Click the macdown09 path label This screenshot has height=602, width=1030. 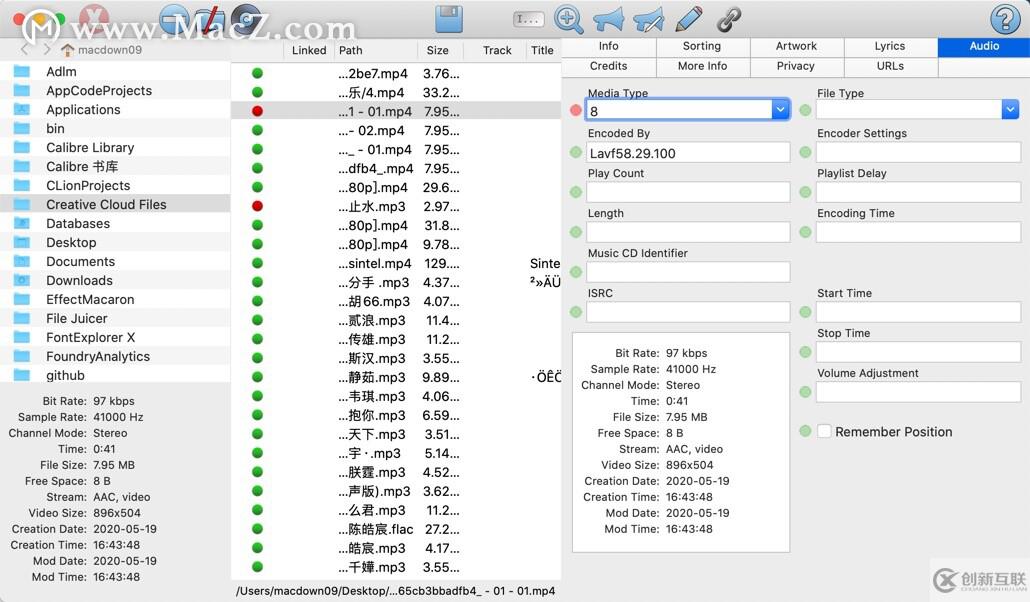110,50
